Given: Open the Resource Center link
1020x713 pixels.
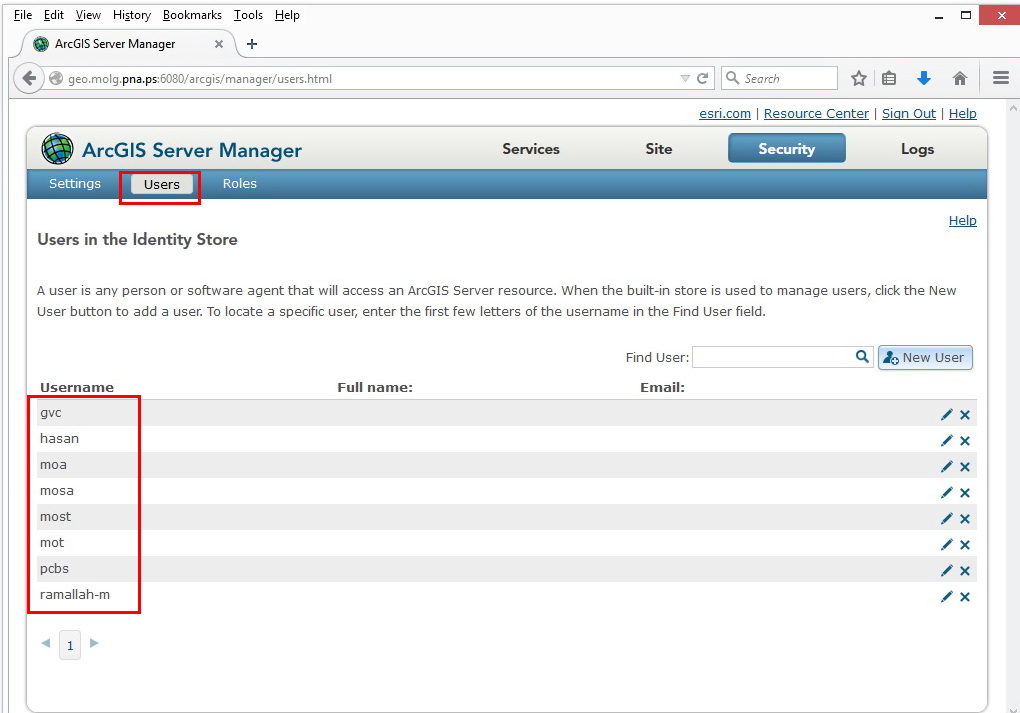Looking at the screenshot, I should click(x=816, y=113).
